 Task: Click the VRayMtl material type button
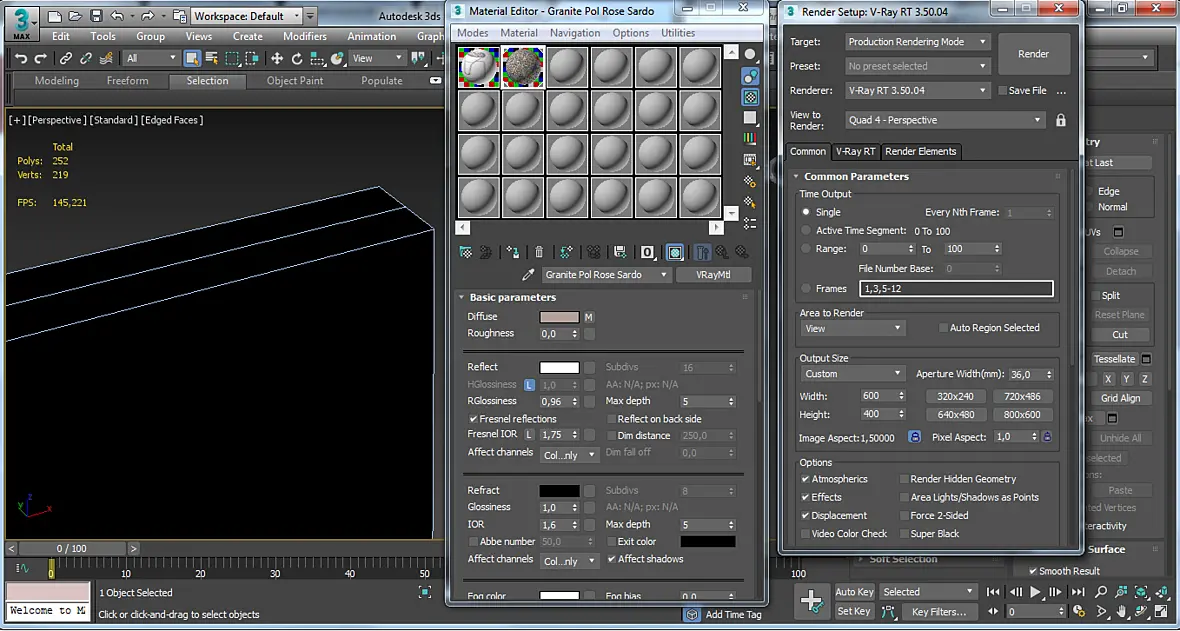[x=713, y=275]
